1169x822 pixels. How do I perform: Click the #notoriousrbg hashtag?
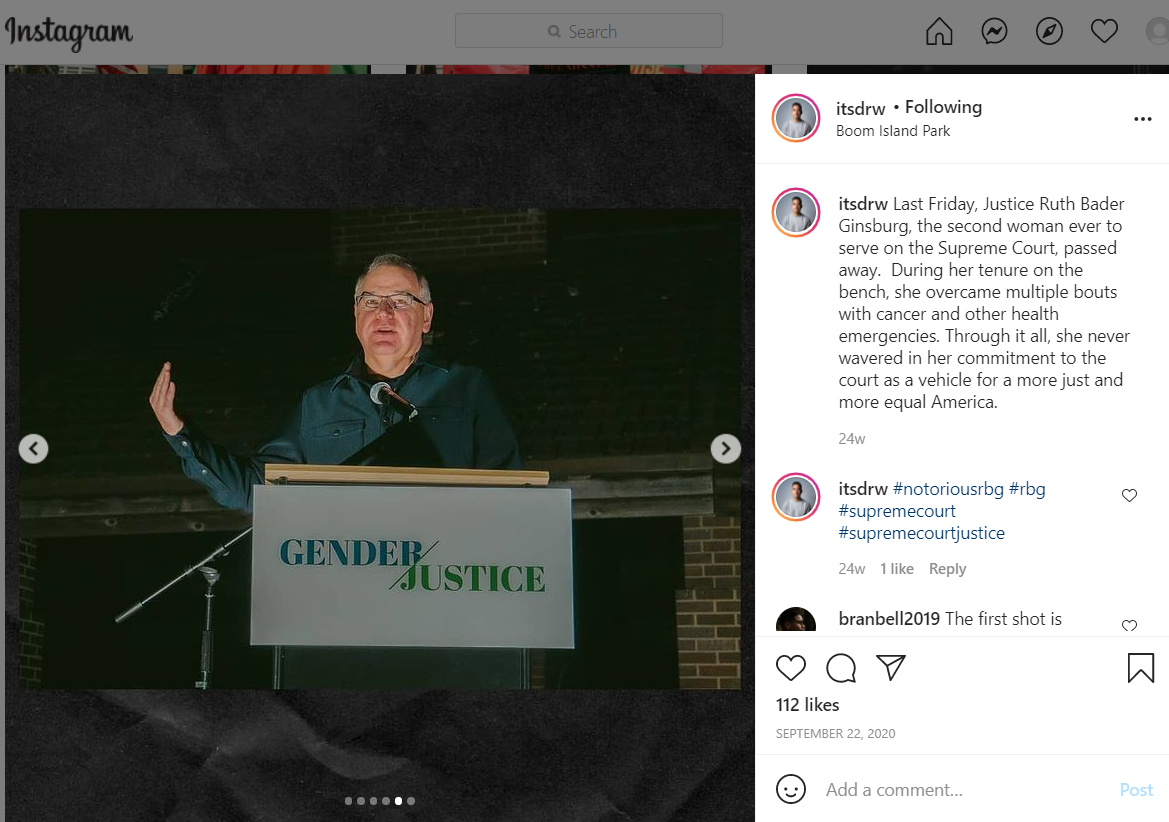pyautogui.click(x=948, y=489)
